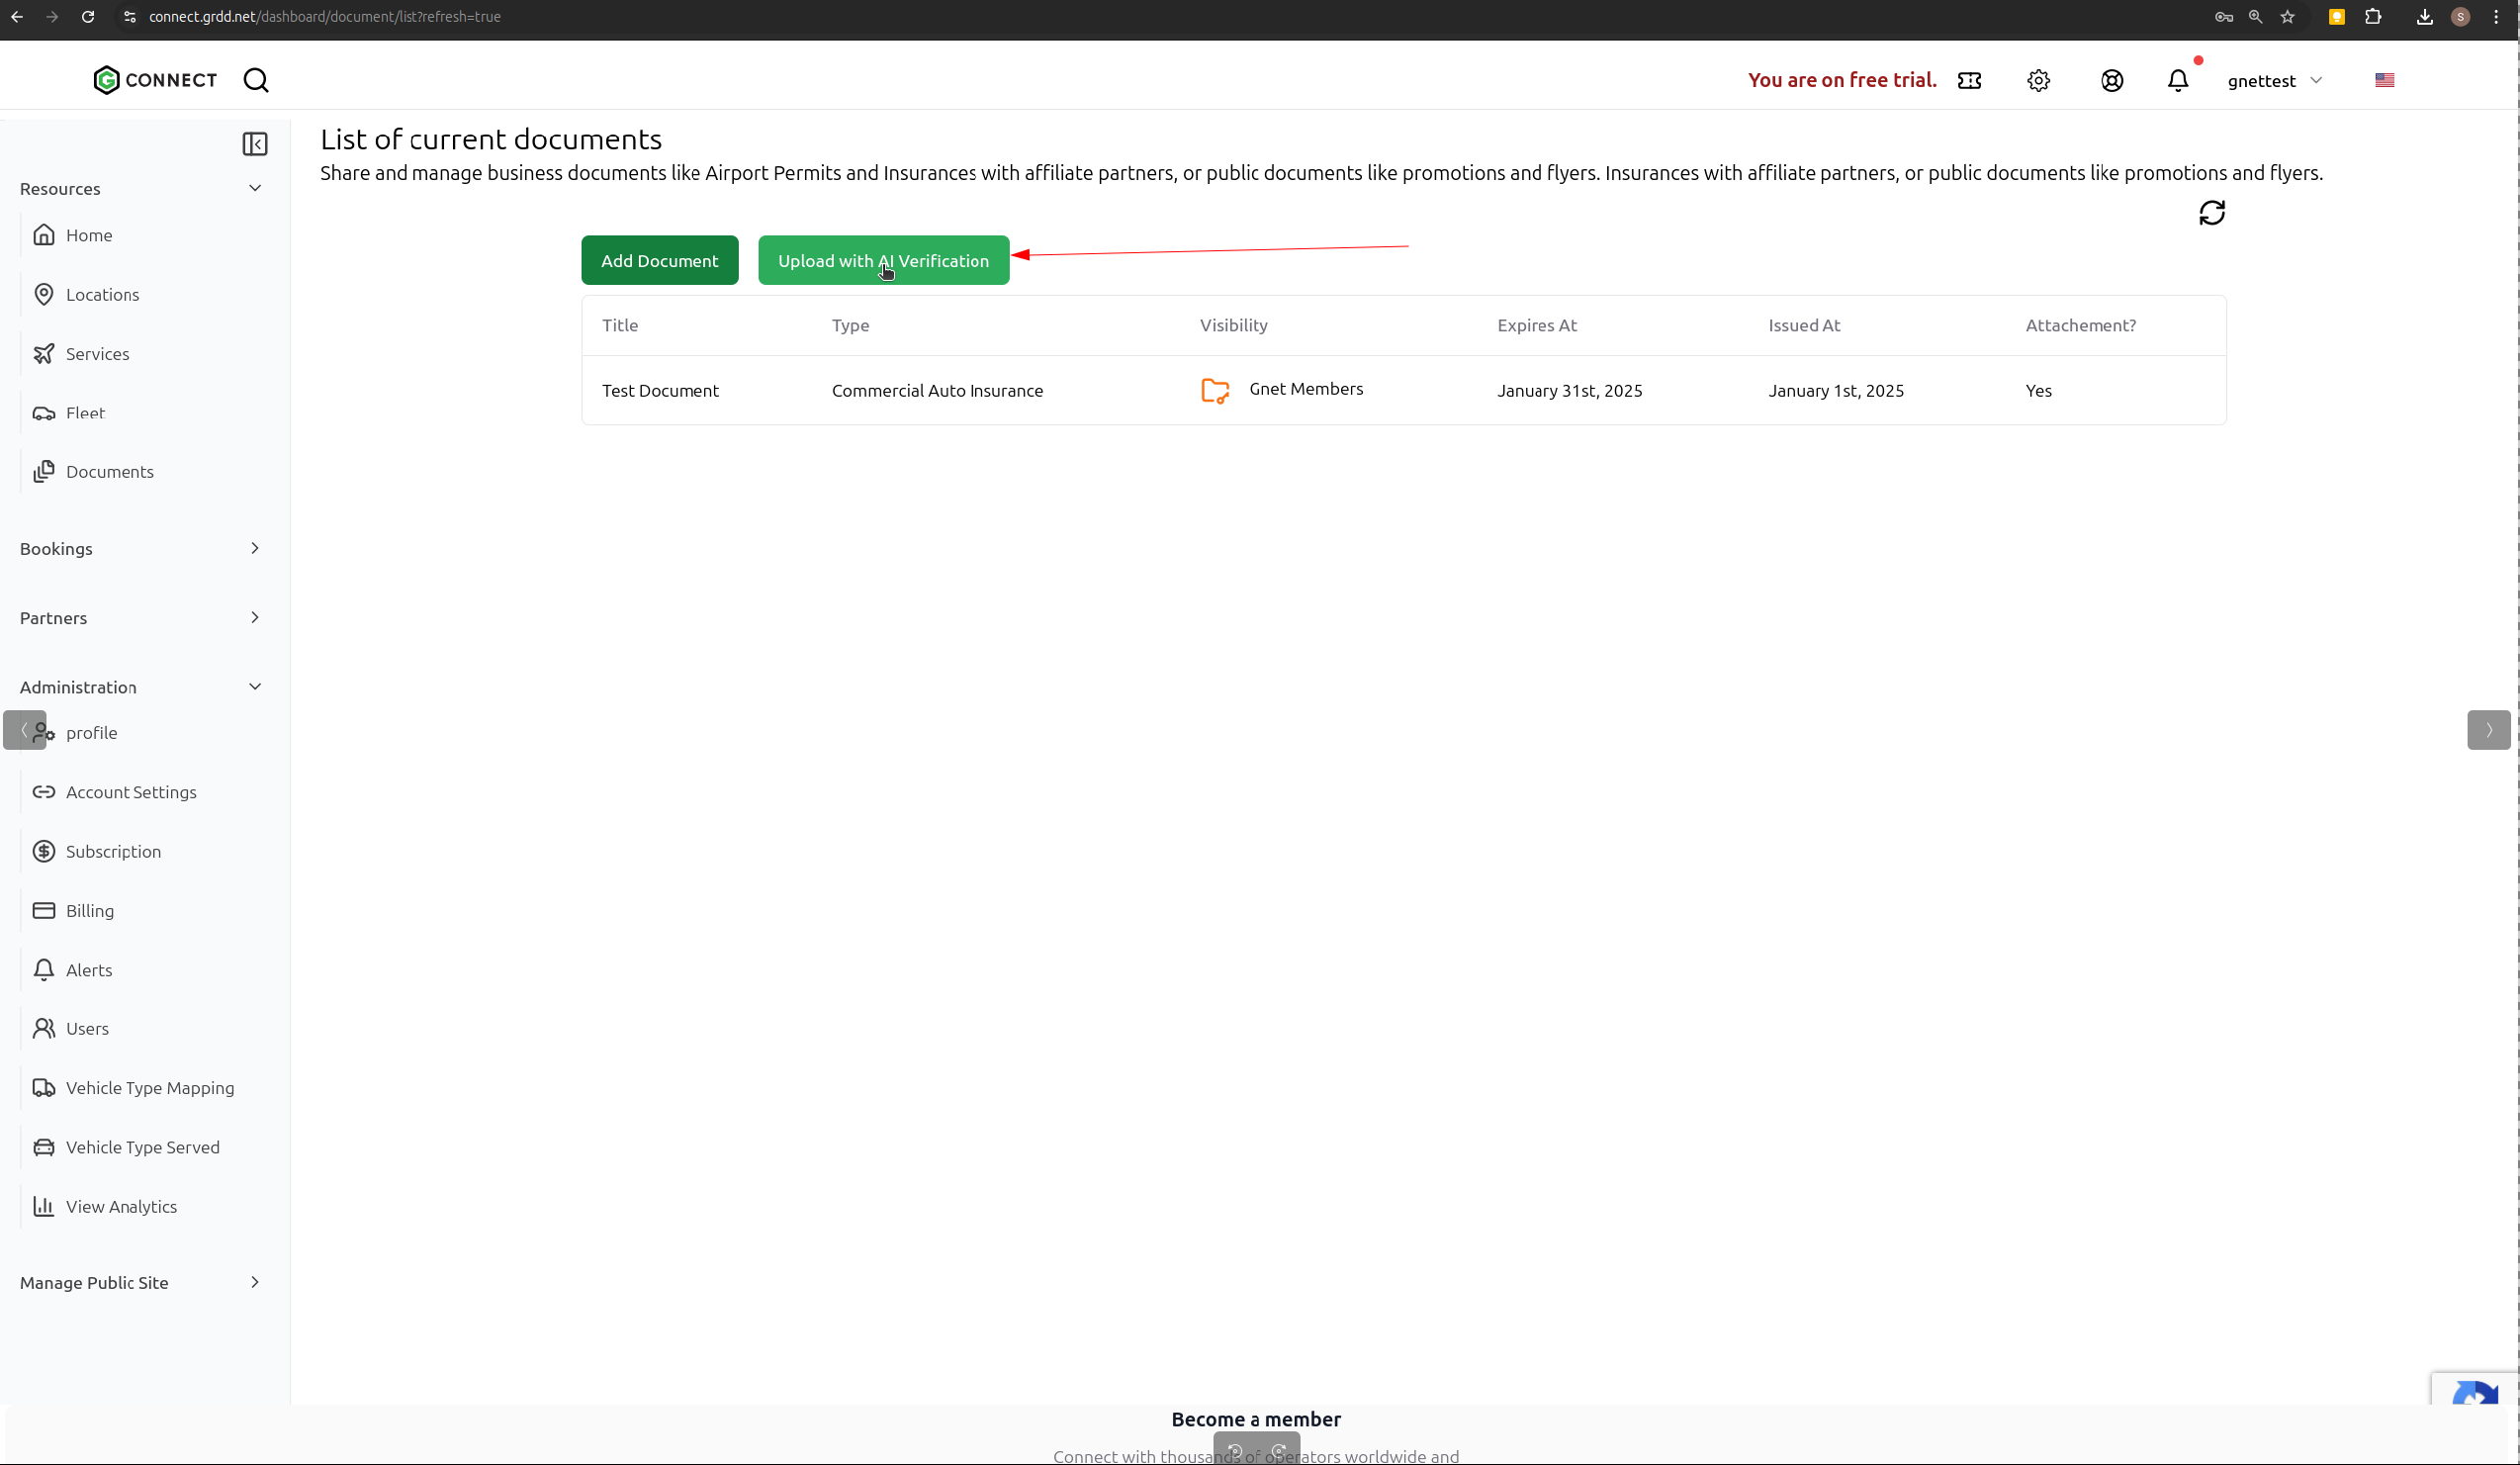Click Upload with AI Verification button
The height and width of the screenshot is (1465, 2520).
(882, 261)
